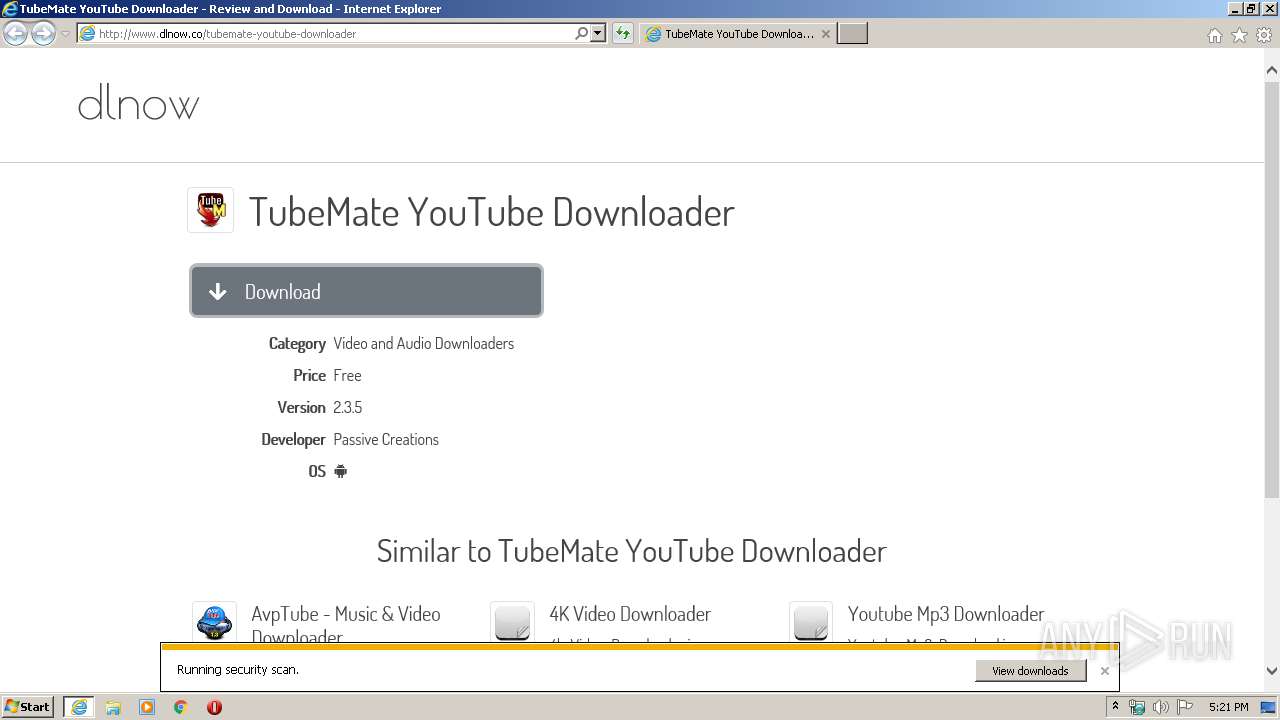Open AvpTube - Music & Video Downloader link
The height and width of the screenshot is (720, 1280).
[346, 625]
